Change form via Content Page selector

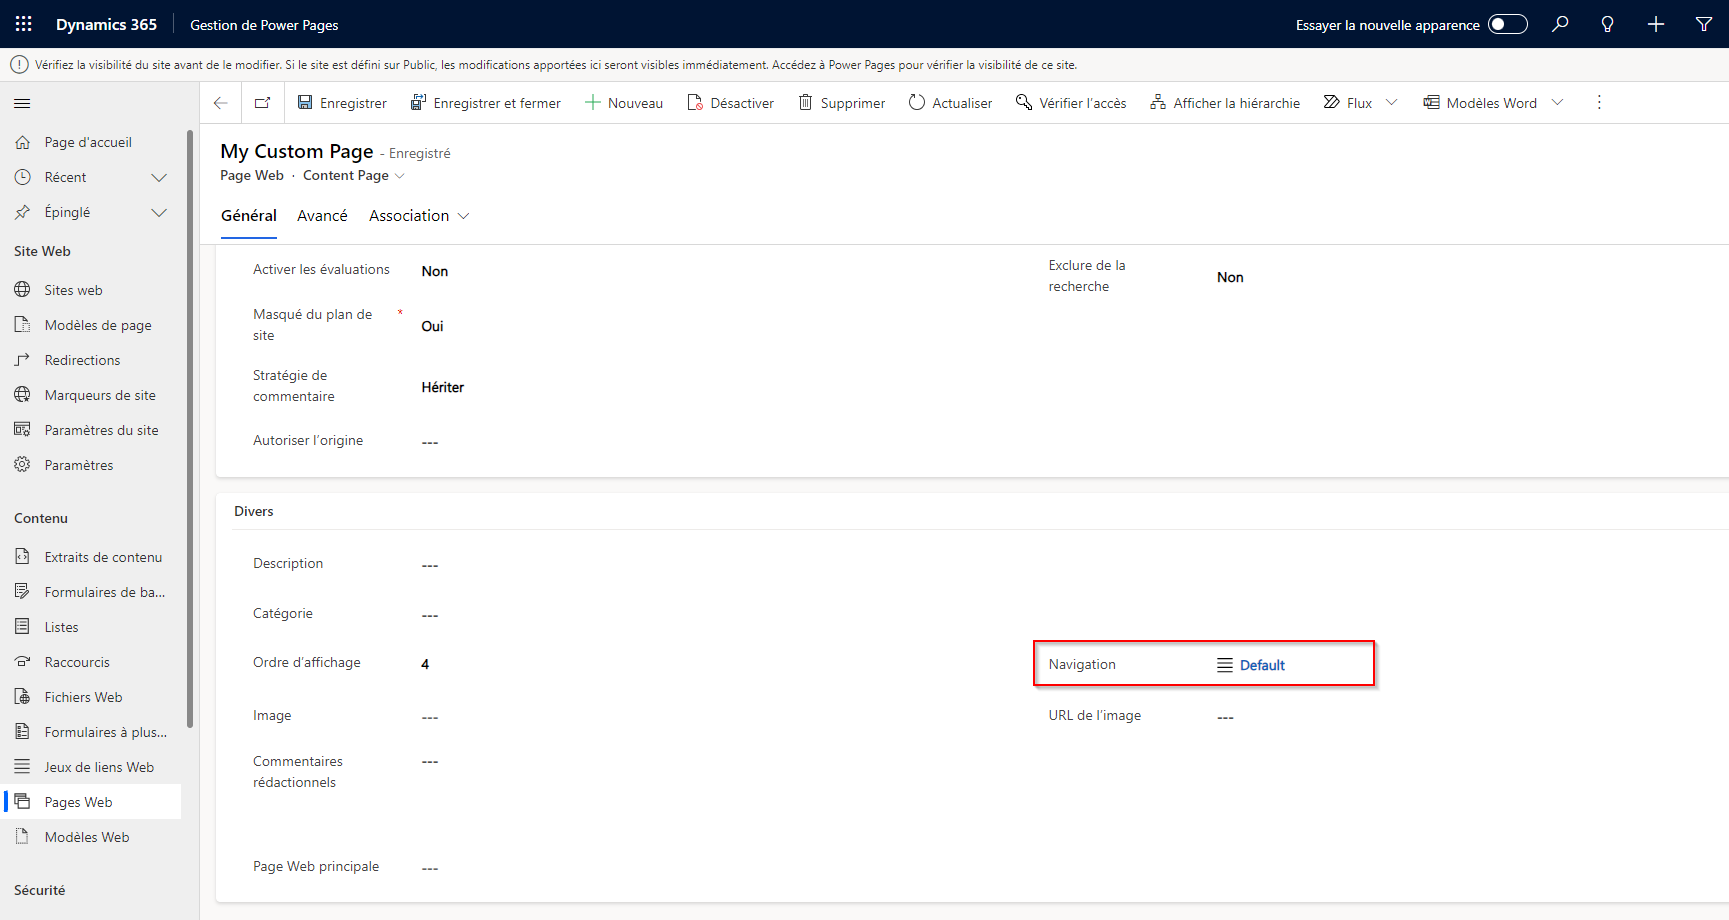(354, 175)
